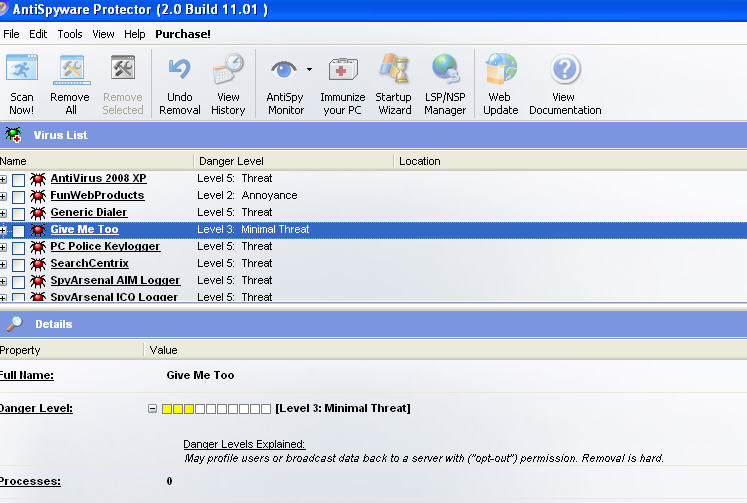The height and width of the screenshot is (503, 747).
Task: Expand the SpyArsenal AIM Logger tree node
Action: pyautogui.click(x=3, y=282)
